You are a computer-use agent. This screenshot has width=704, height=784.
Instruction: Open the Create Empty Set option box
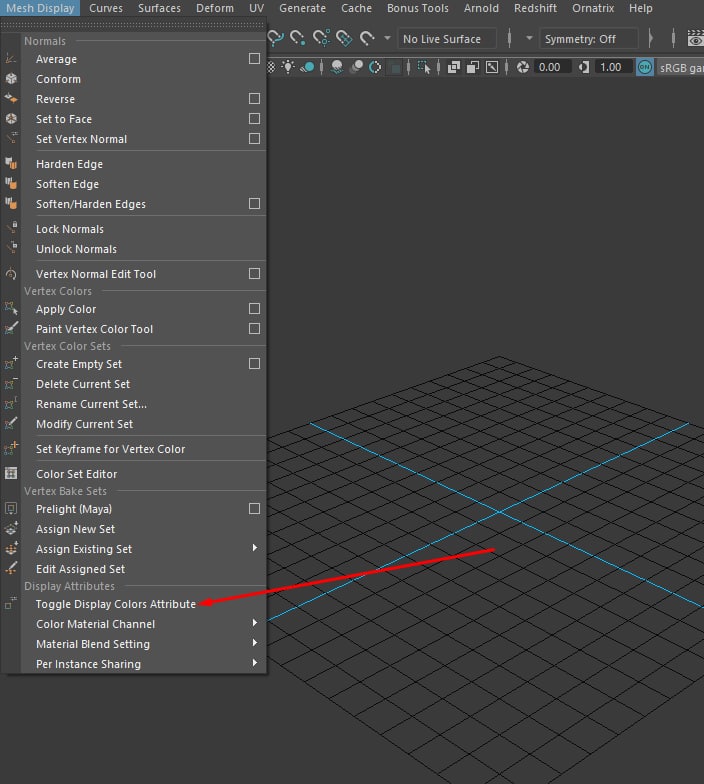coord(254,364)
